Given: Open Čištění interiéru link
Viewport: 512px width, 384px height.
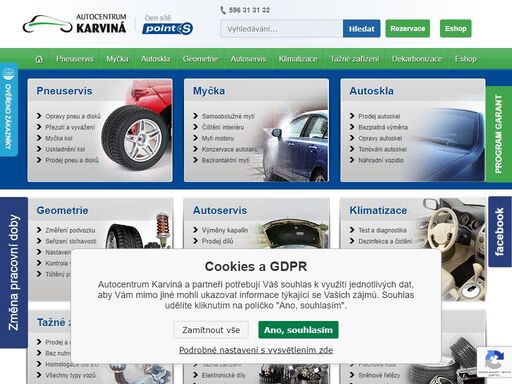Looking at the screenshot, I should coord(223,127).
